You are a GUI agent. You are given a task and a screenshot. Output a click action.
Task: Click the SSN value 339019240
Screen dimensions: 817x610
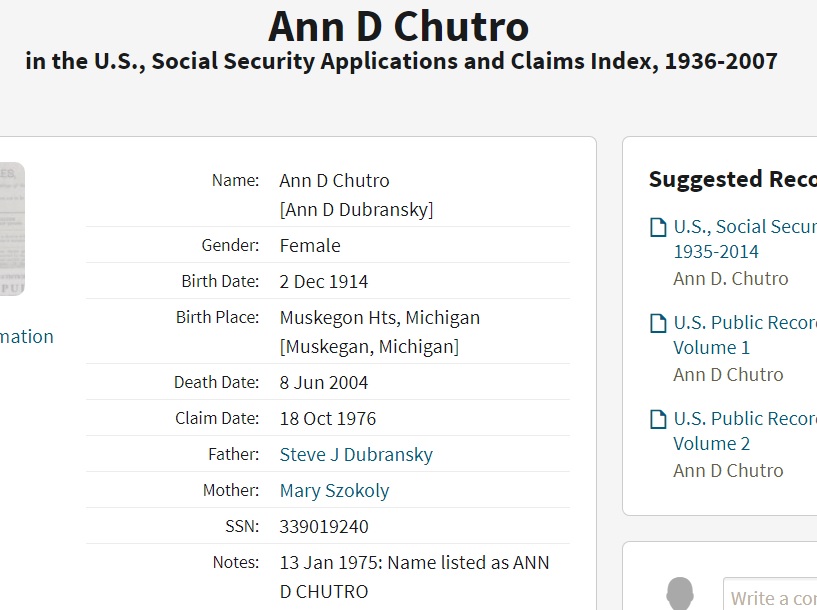tap(324, 526)
